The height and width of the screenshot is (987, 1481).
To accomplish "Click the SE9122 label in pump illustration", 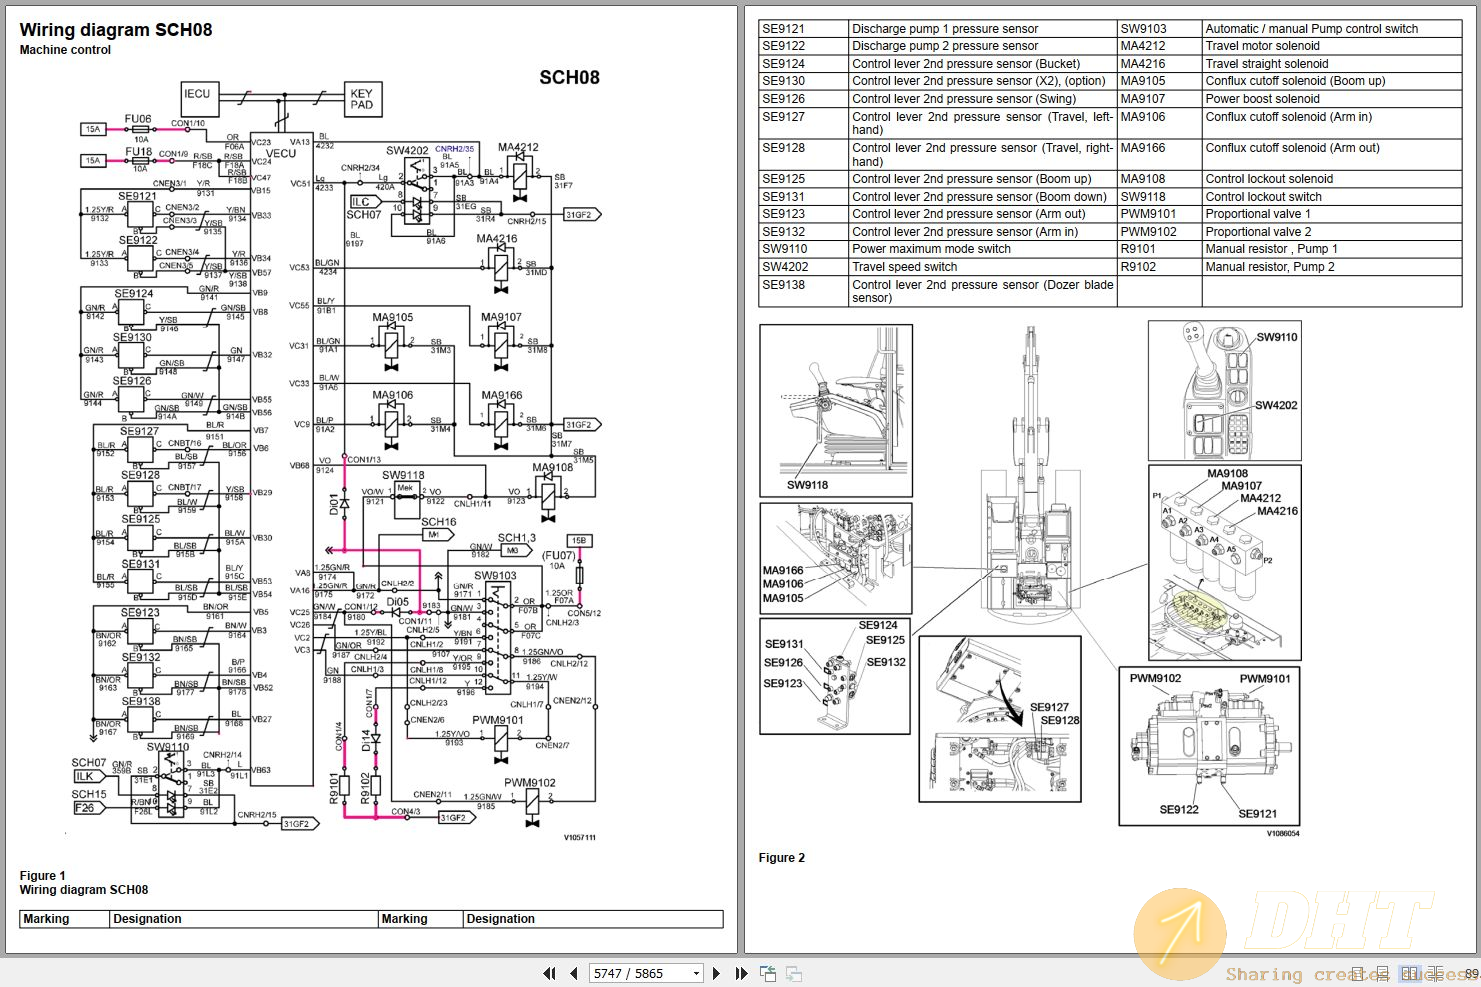I will pyautogui.click(x=1179, y=810).
